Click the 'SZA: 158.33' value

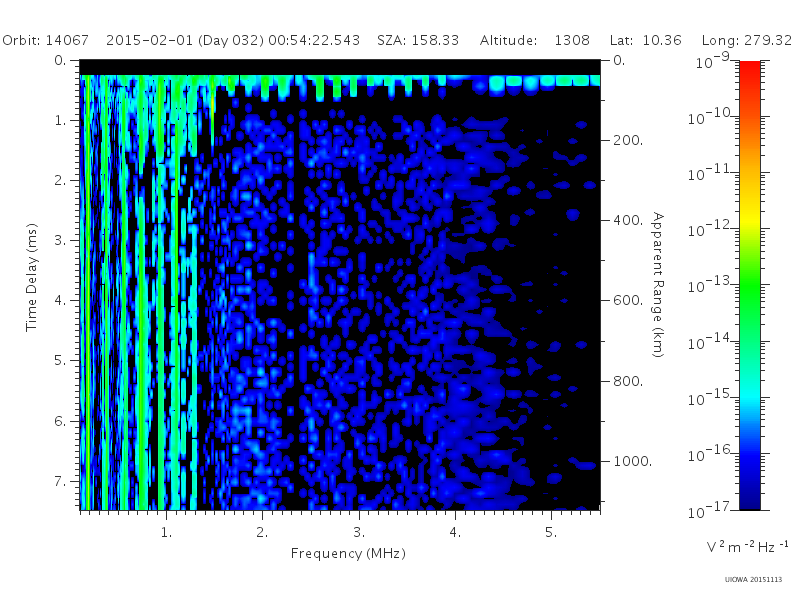click(x=418, y=40)
